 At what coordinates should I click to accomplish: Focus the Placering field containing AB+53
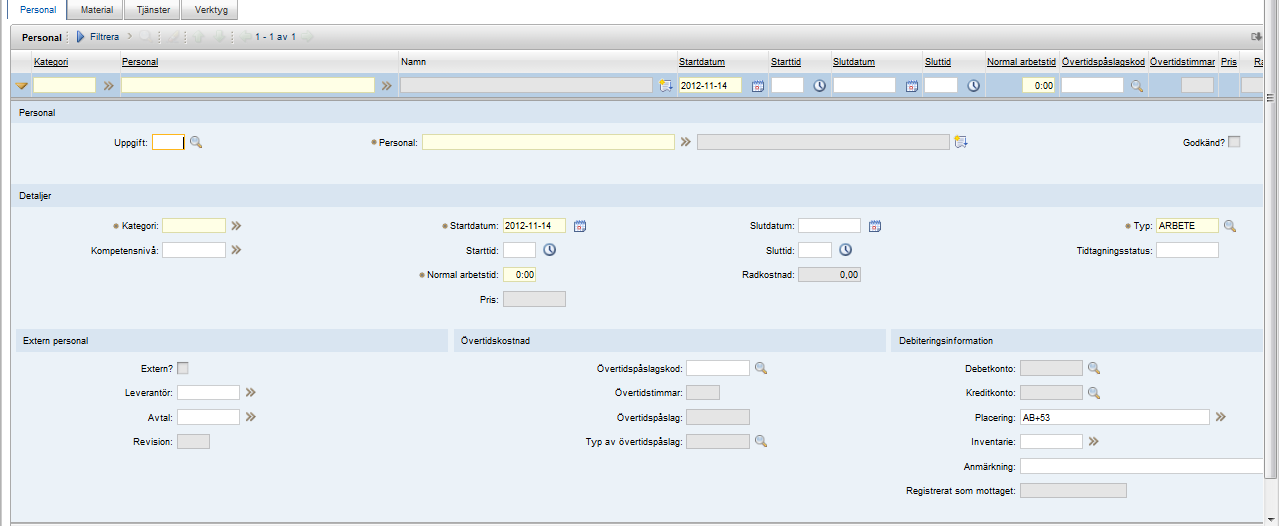pyautogui.click(x=1115, y=416)
